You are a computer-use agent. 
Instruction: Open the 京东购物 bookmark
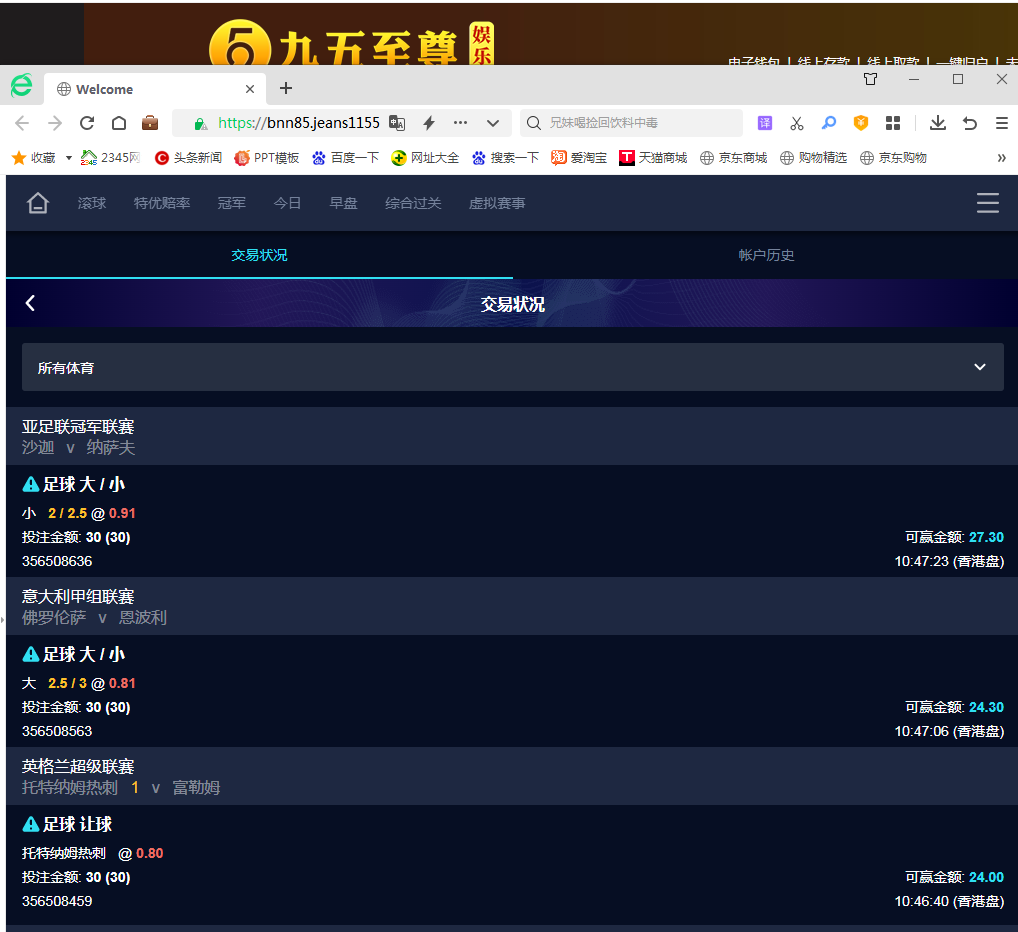893,158
